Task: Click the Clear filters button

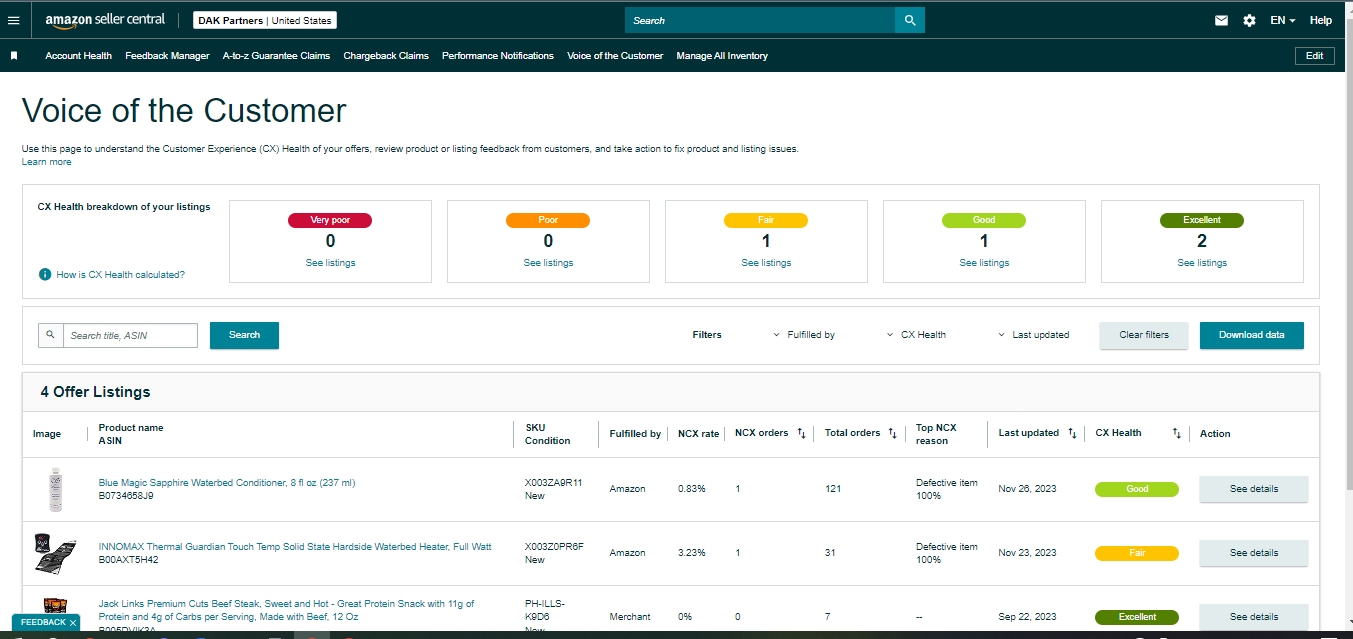Action: 1144,335
